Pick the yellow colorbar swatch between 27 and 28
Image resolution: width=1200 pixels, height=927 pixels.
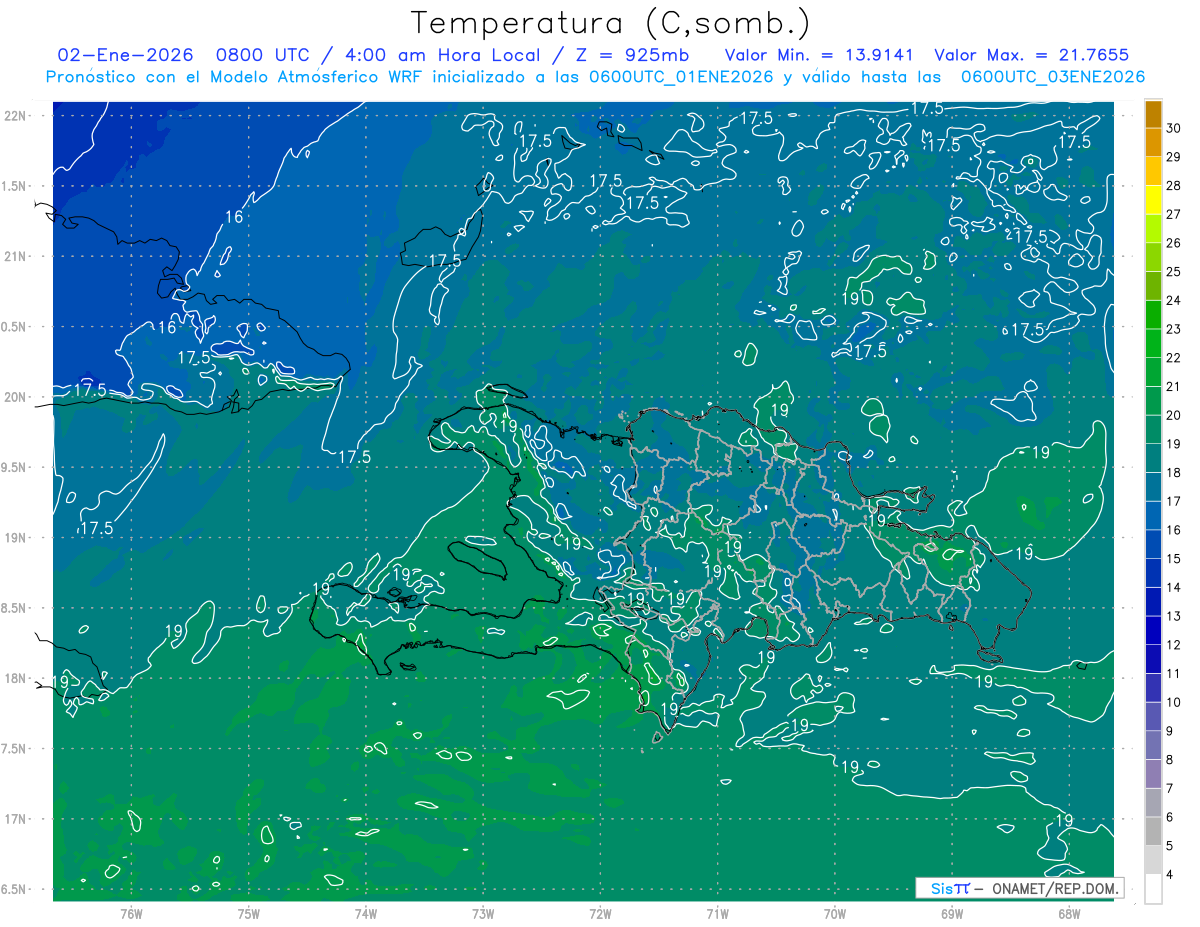1153,200
